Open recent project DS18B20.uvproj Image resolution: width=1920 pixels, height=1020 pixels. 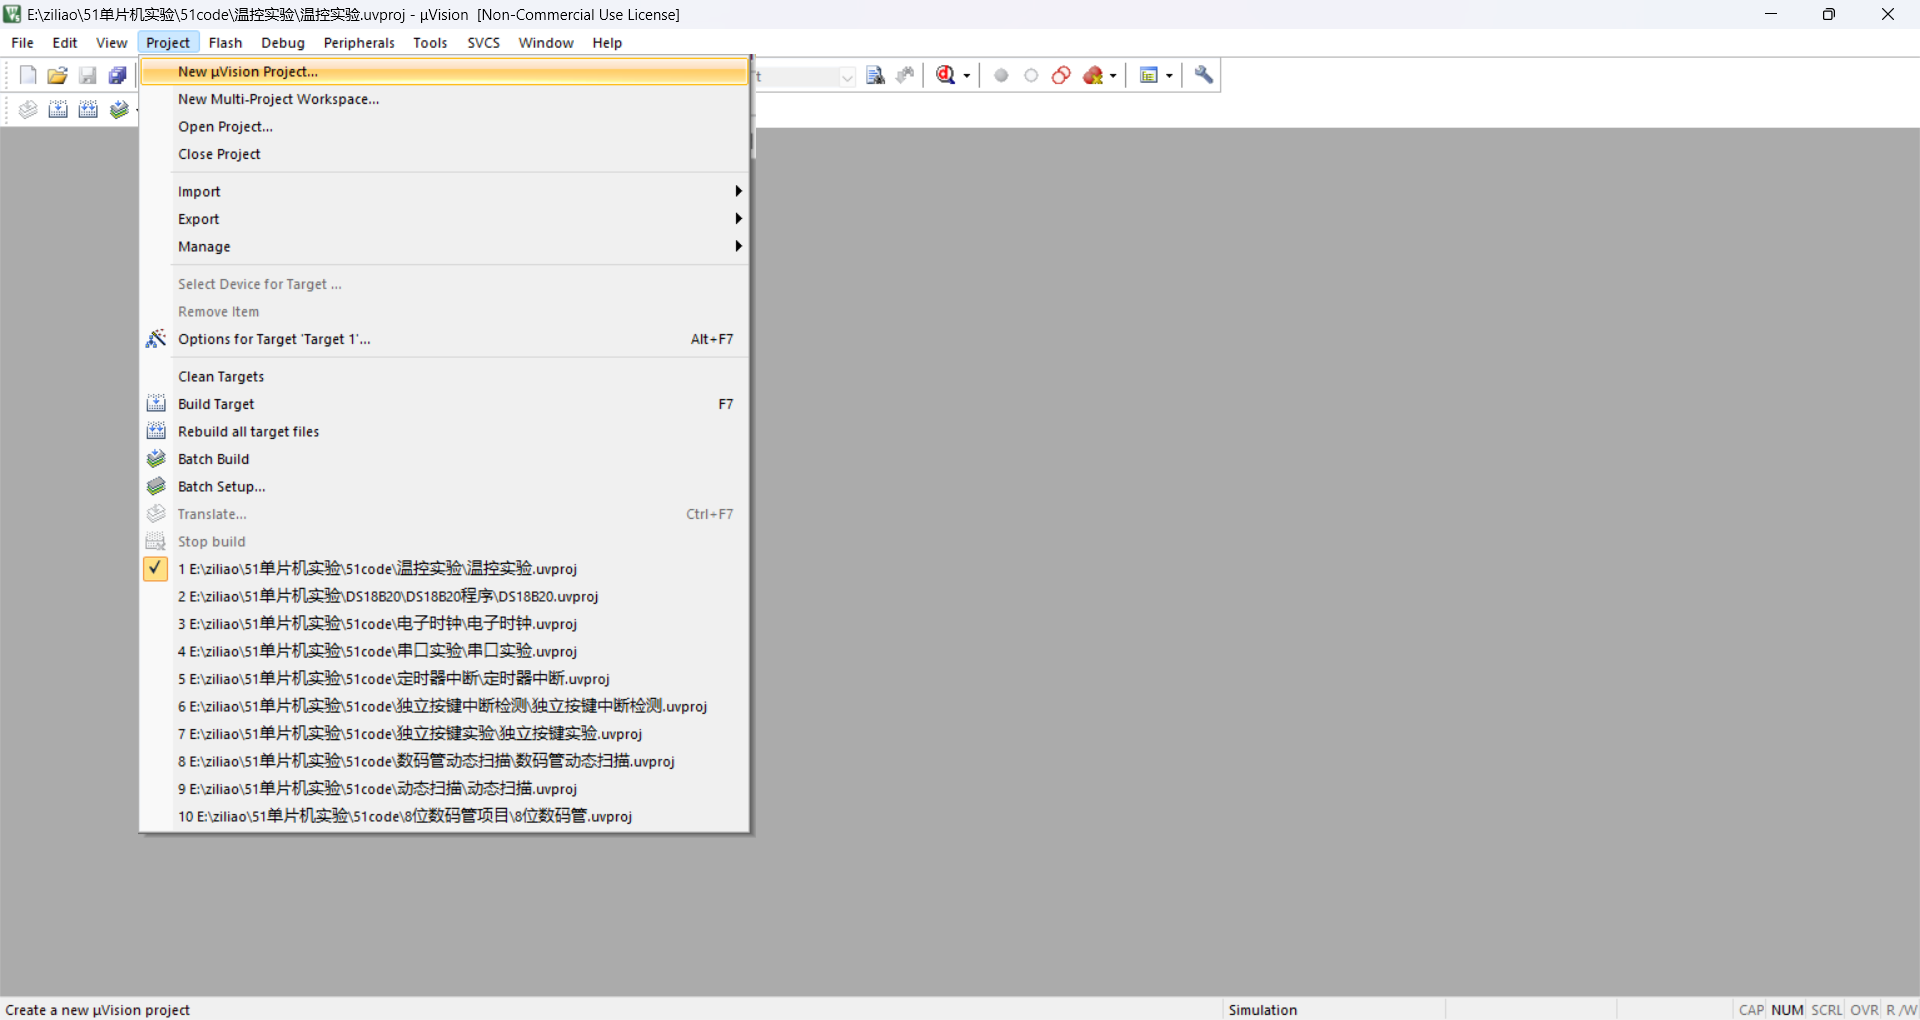coord(388,597)
